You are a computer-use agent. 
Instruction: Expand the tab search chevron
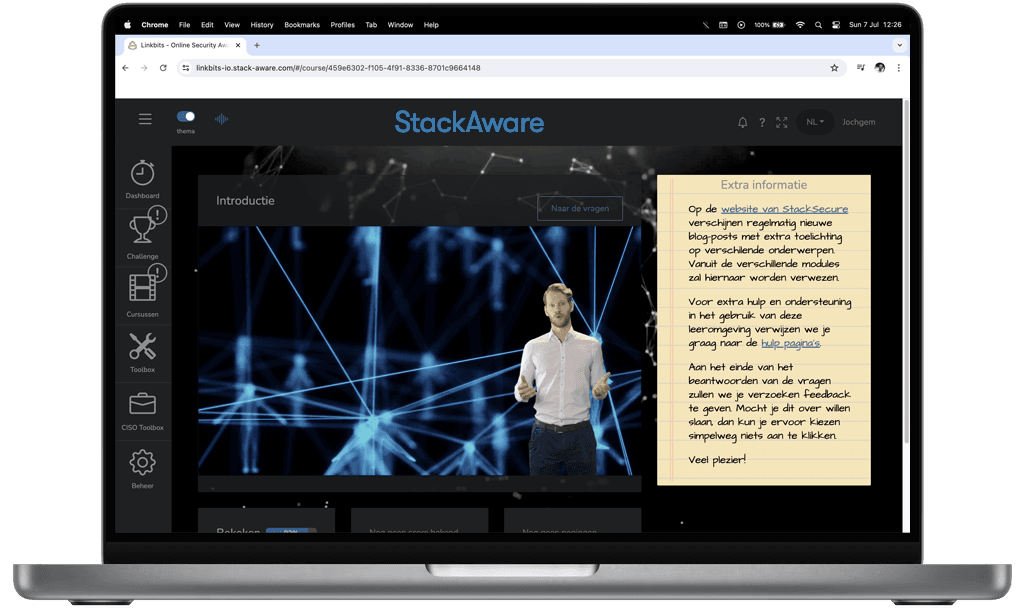click(899, 45)
